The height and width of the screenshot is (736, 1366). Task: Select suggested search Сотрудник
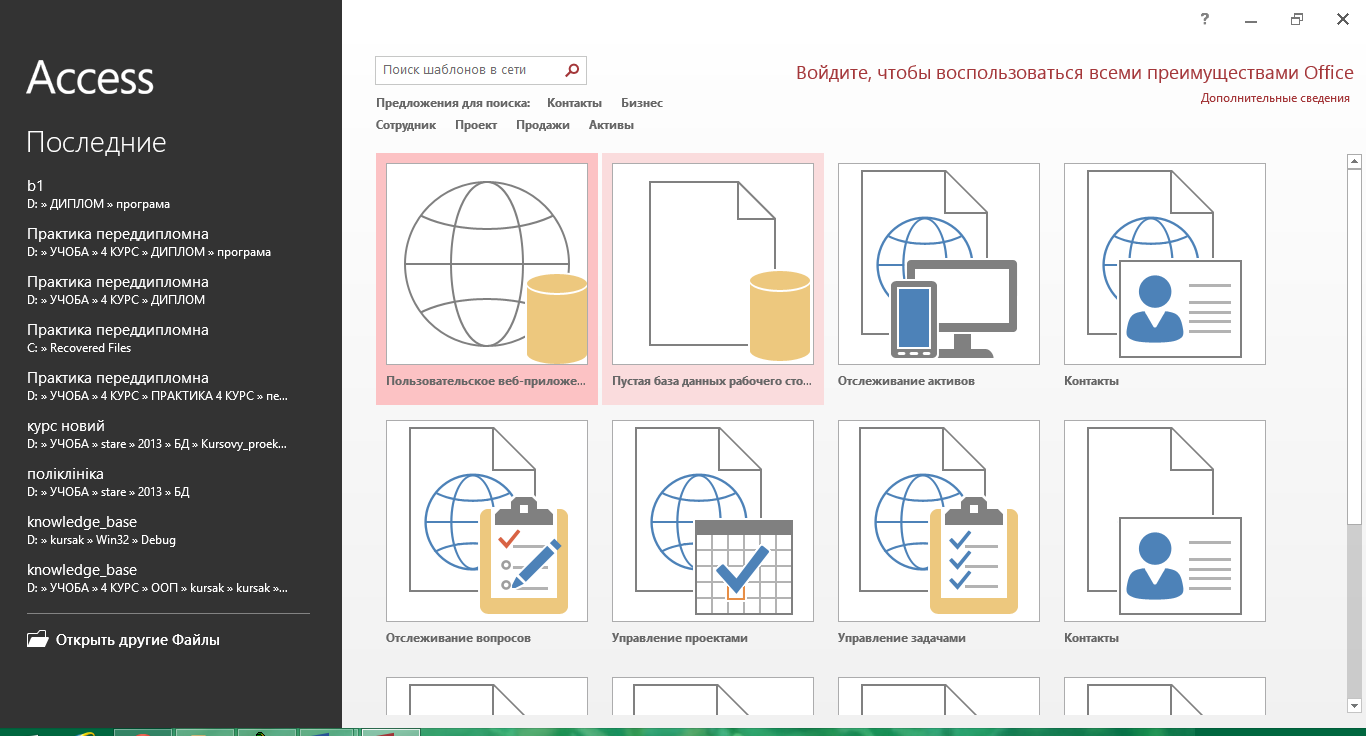[406, 125]
